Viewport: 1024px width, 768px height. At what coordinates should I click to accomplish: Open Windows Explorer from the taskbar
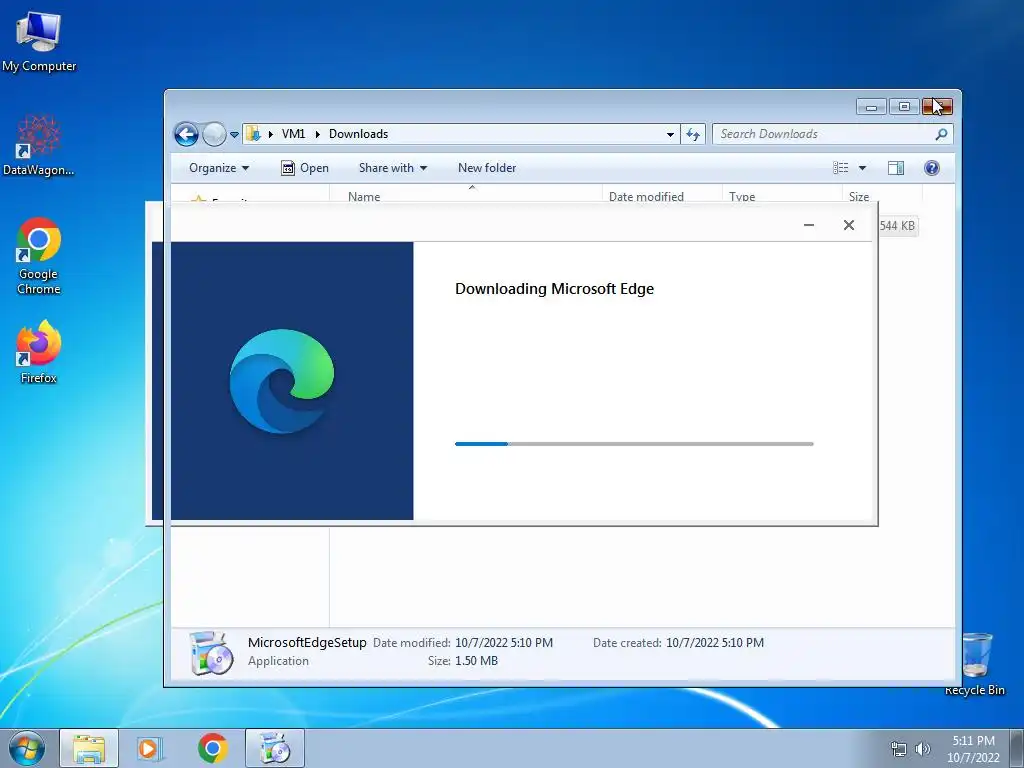(89, 748)
